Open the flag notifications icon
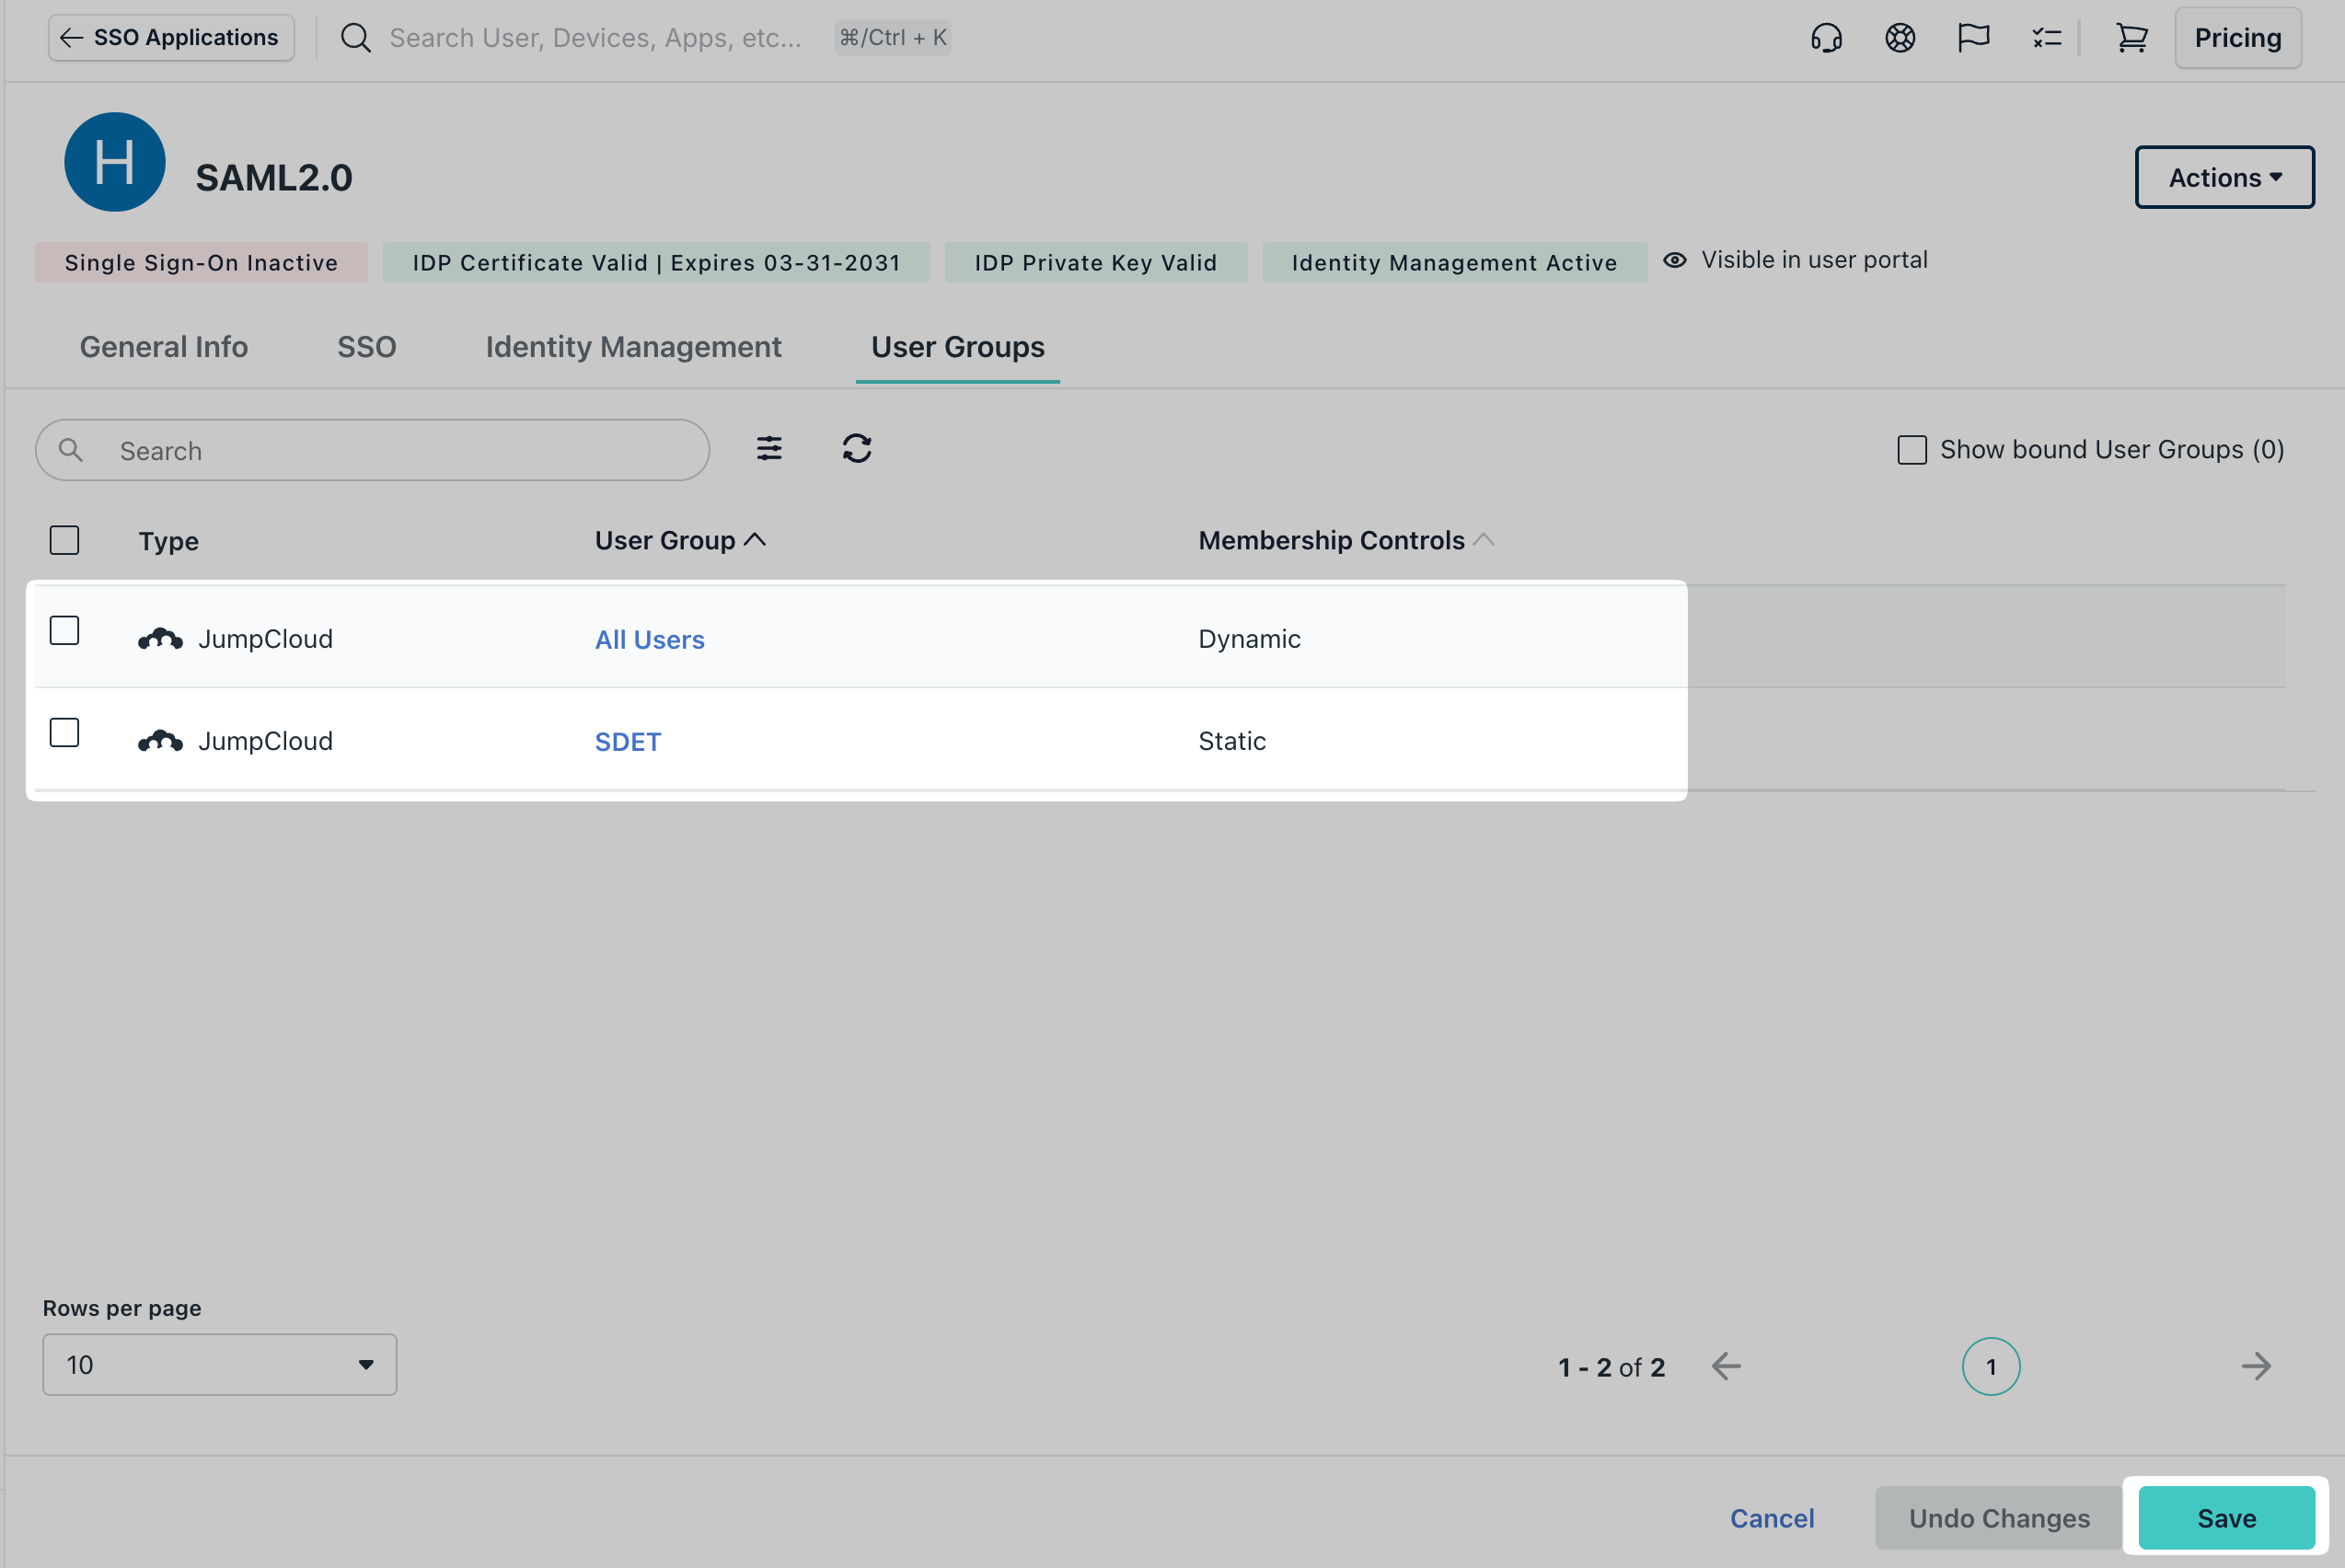The image size is (2345, 1568). [1973, 37]
